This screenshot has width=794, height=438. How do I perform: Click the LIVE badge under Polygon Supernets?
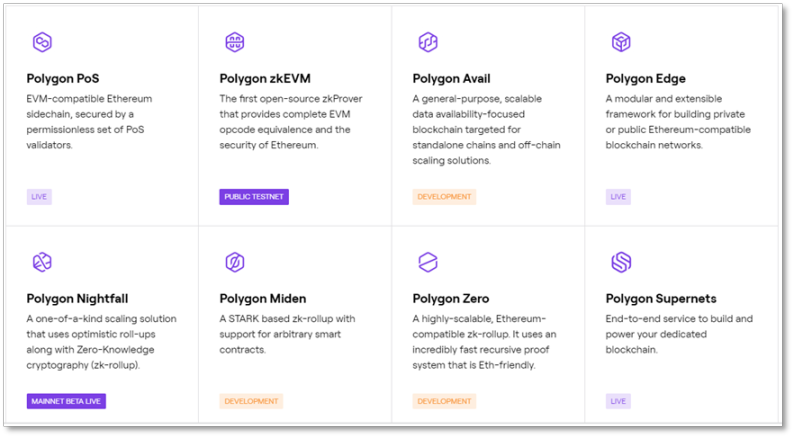coord(618,401)
